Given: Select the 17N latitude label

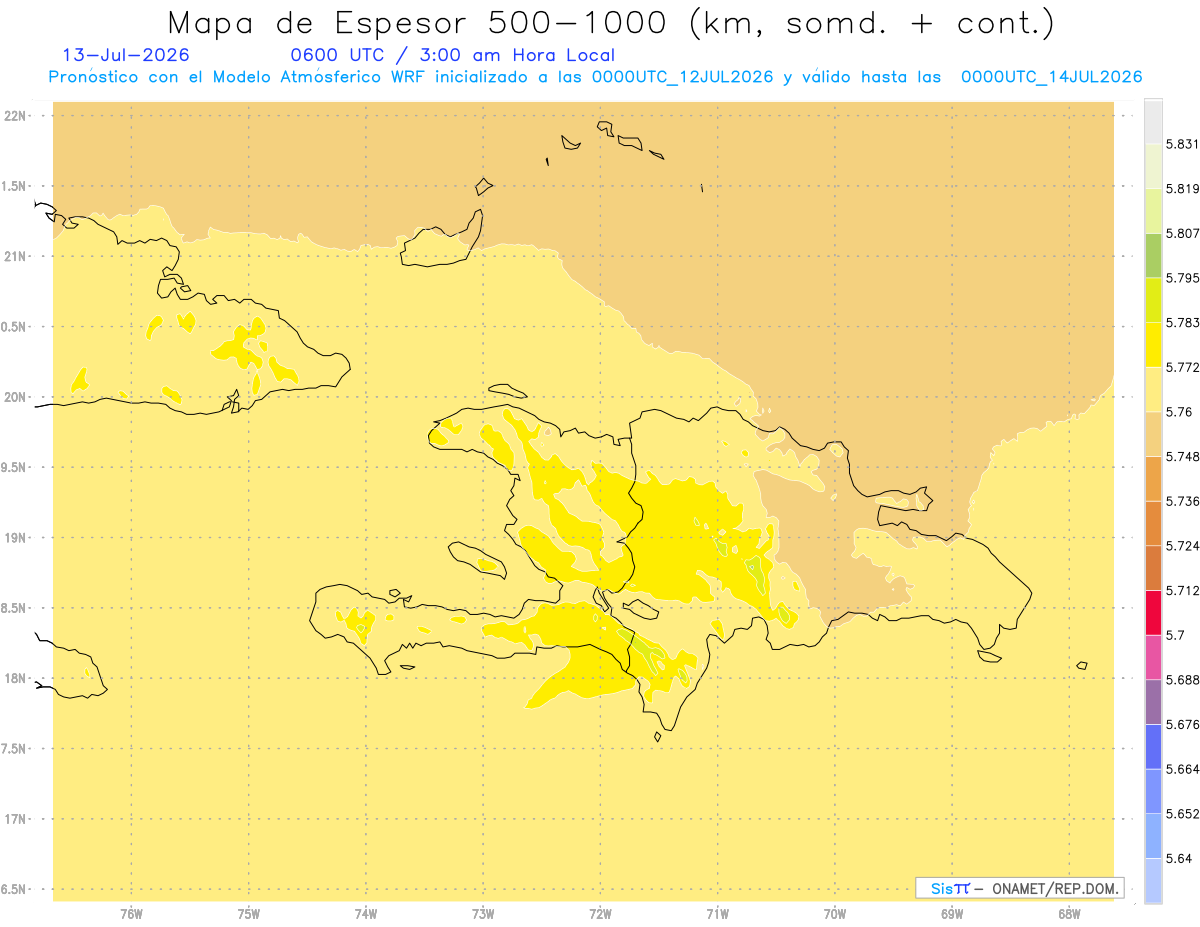Looking at the screenshot, I should (17, 819).
